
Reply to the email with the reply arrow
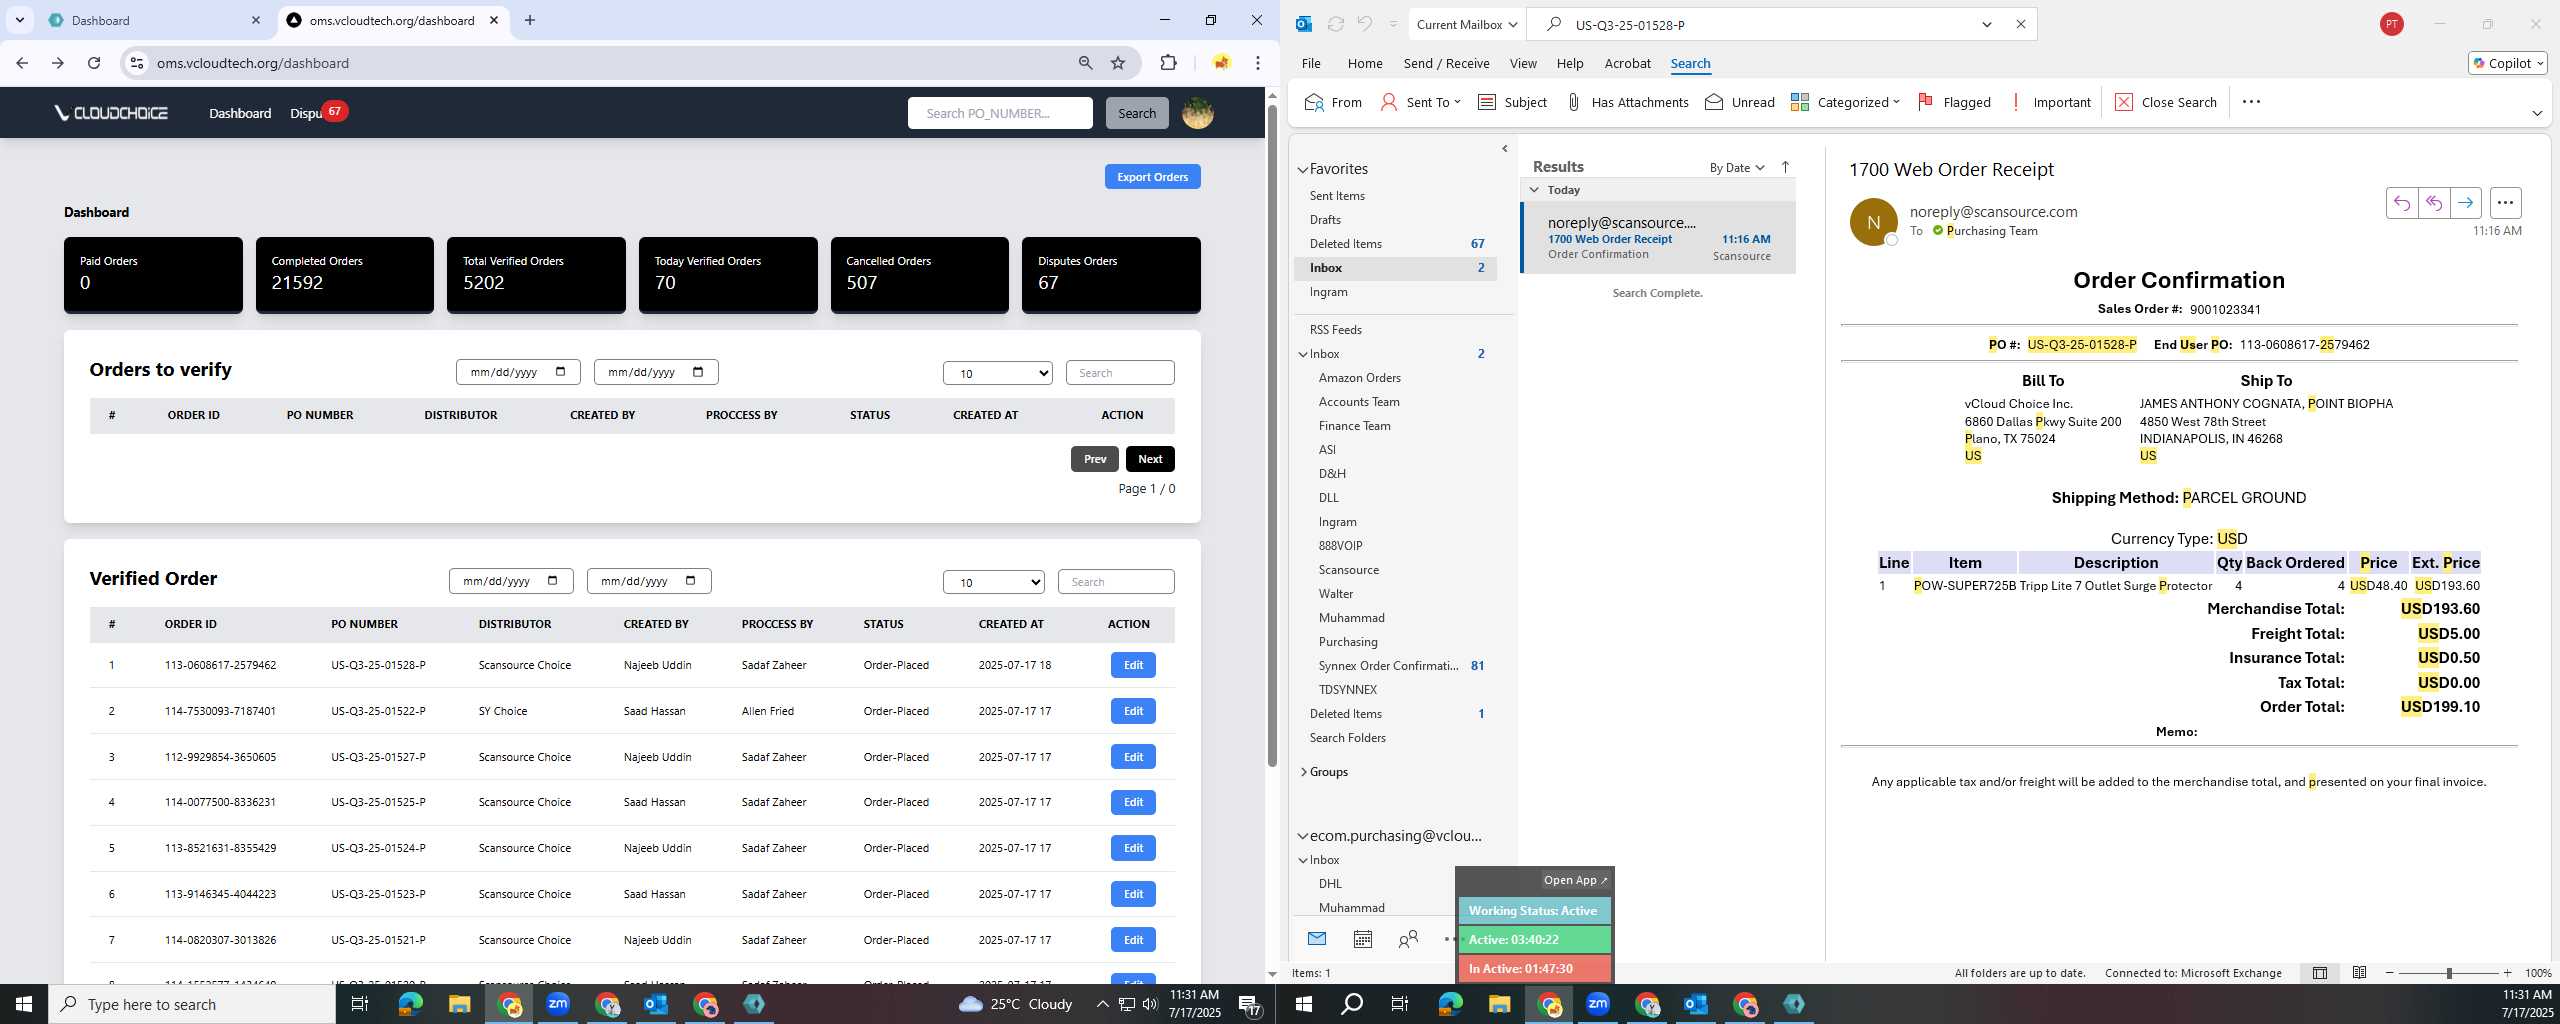coord(2401,203)
